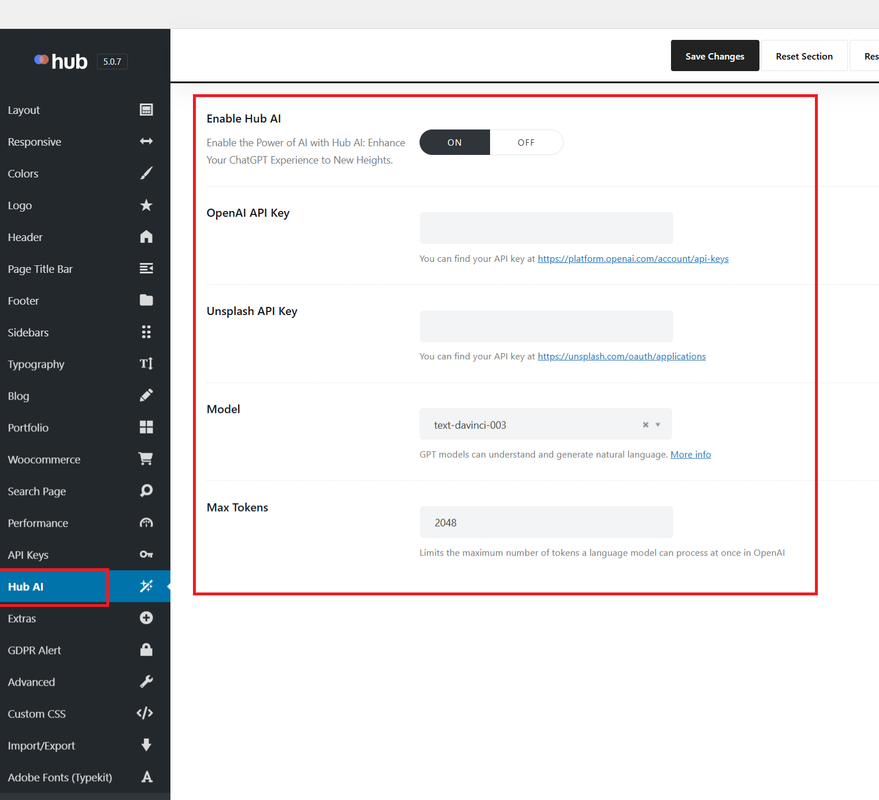Click the More info link under Model
Screen dimensions: 879x800
click(x=691, y=454)
